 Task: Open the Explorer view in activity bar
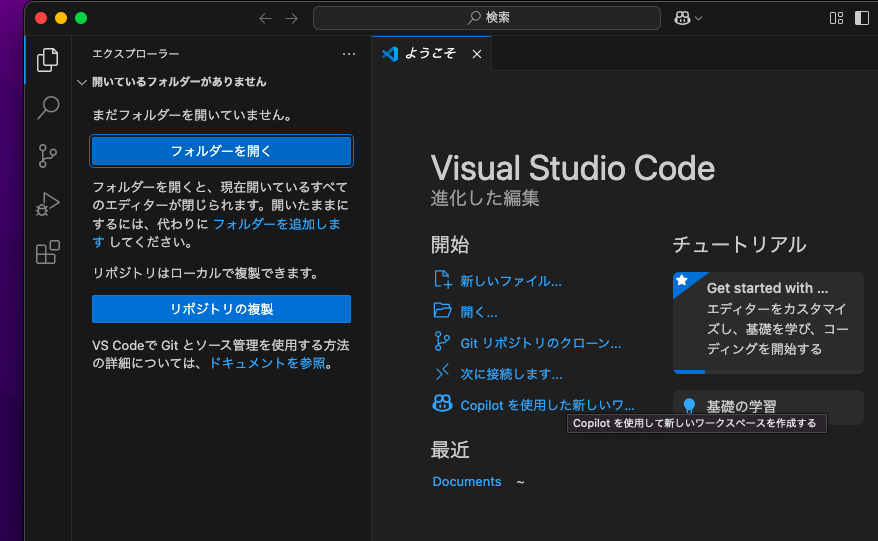click(48, 60)
